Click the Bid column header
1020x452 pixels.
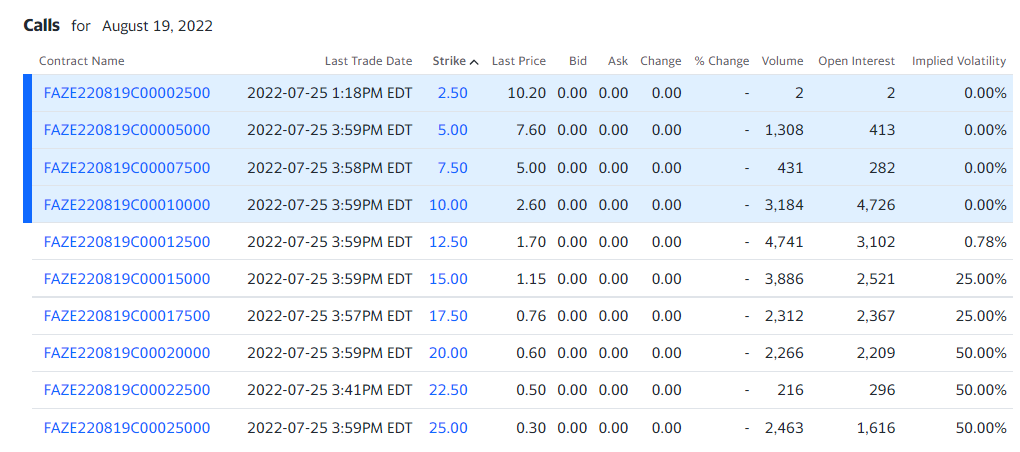[578, 61]
